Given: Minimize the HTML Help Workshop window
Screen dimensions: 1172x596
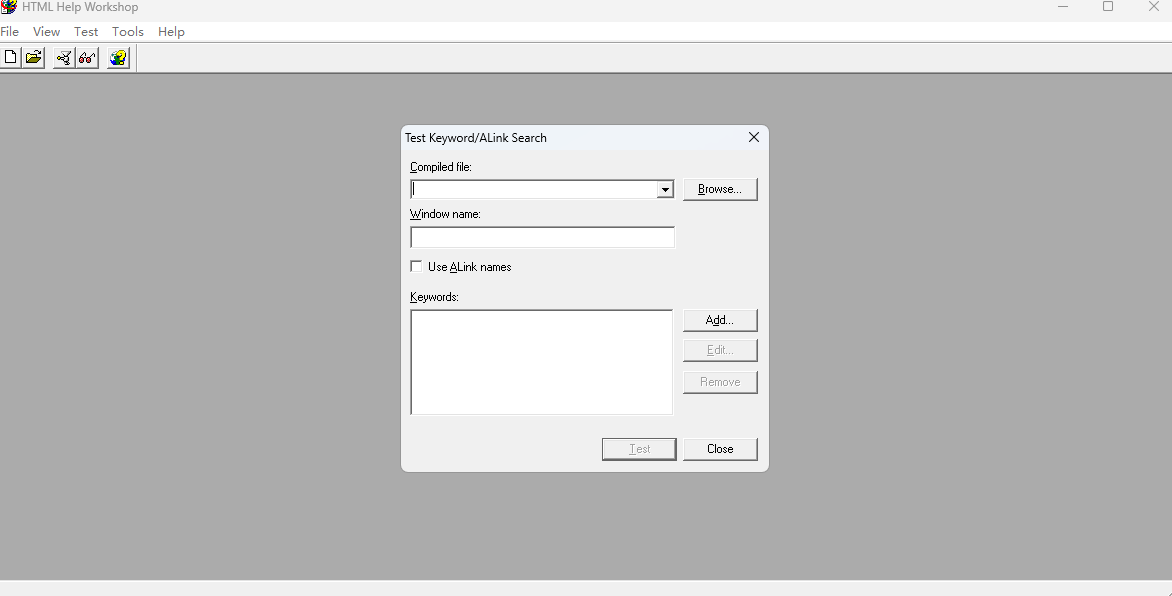Looking at the screenshot, I should pos(1064,7).
